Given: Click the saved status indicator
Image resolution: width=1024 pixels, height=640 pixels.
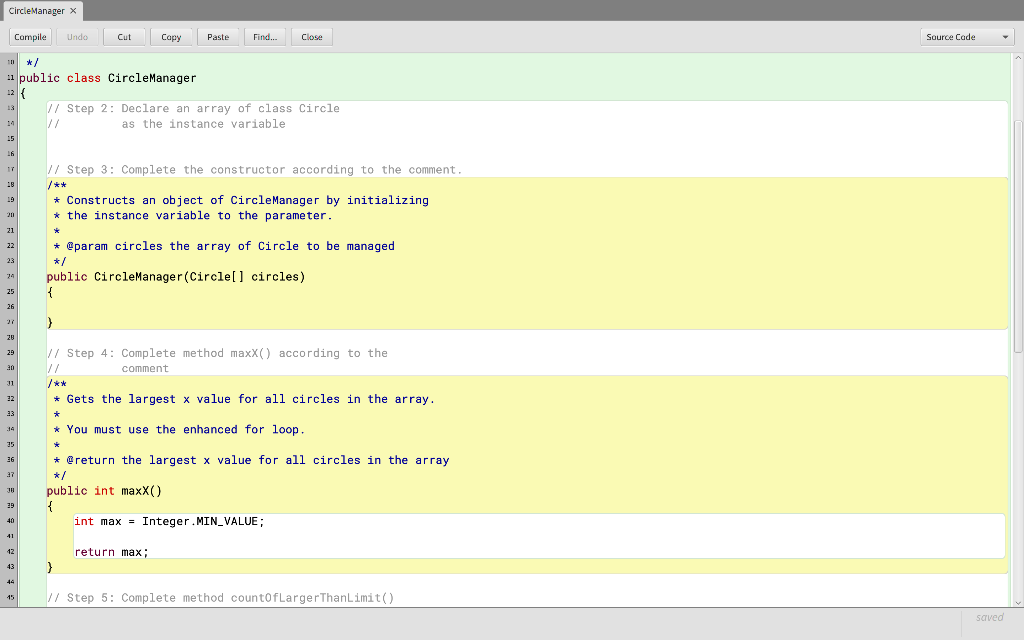Looking at the screenshot, I should point(989,617).
